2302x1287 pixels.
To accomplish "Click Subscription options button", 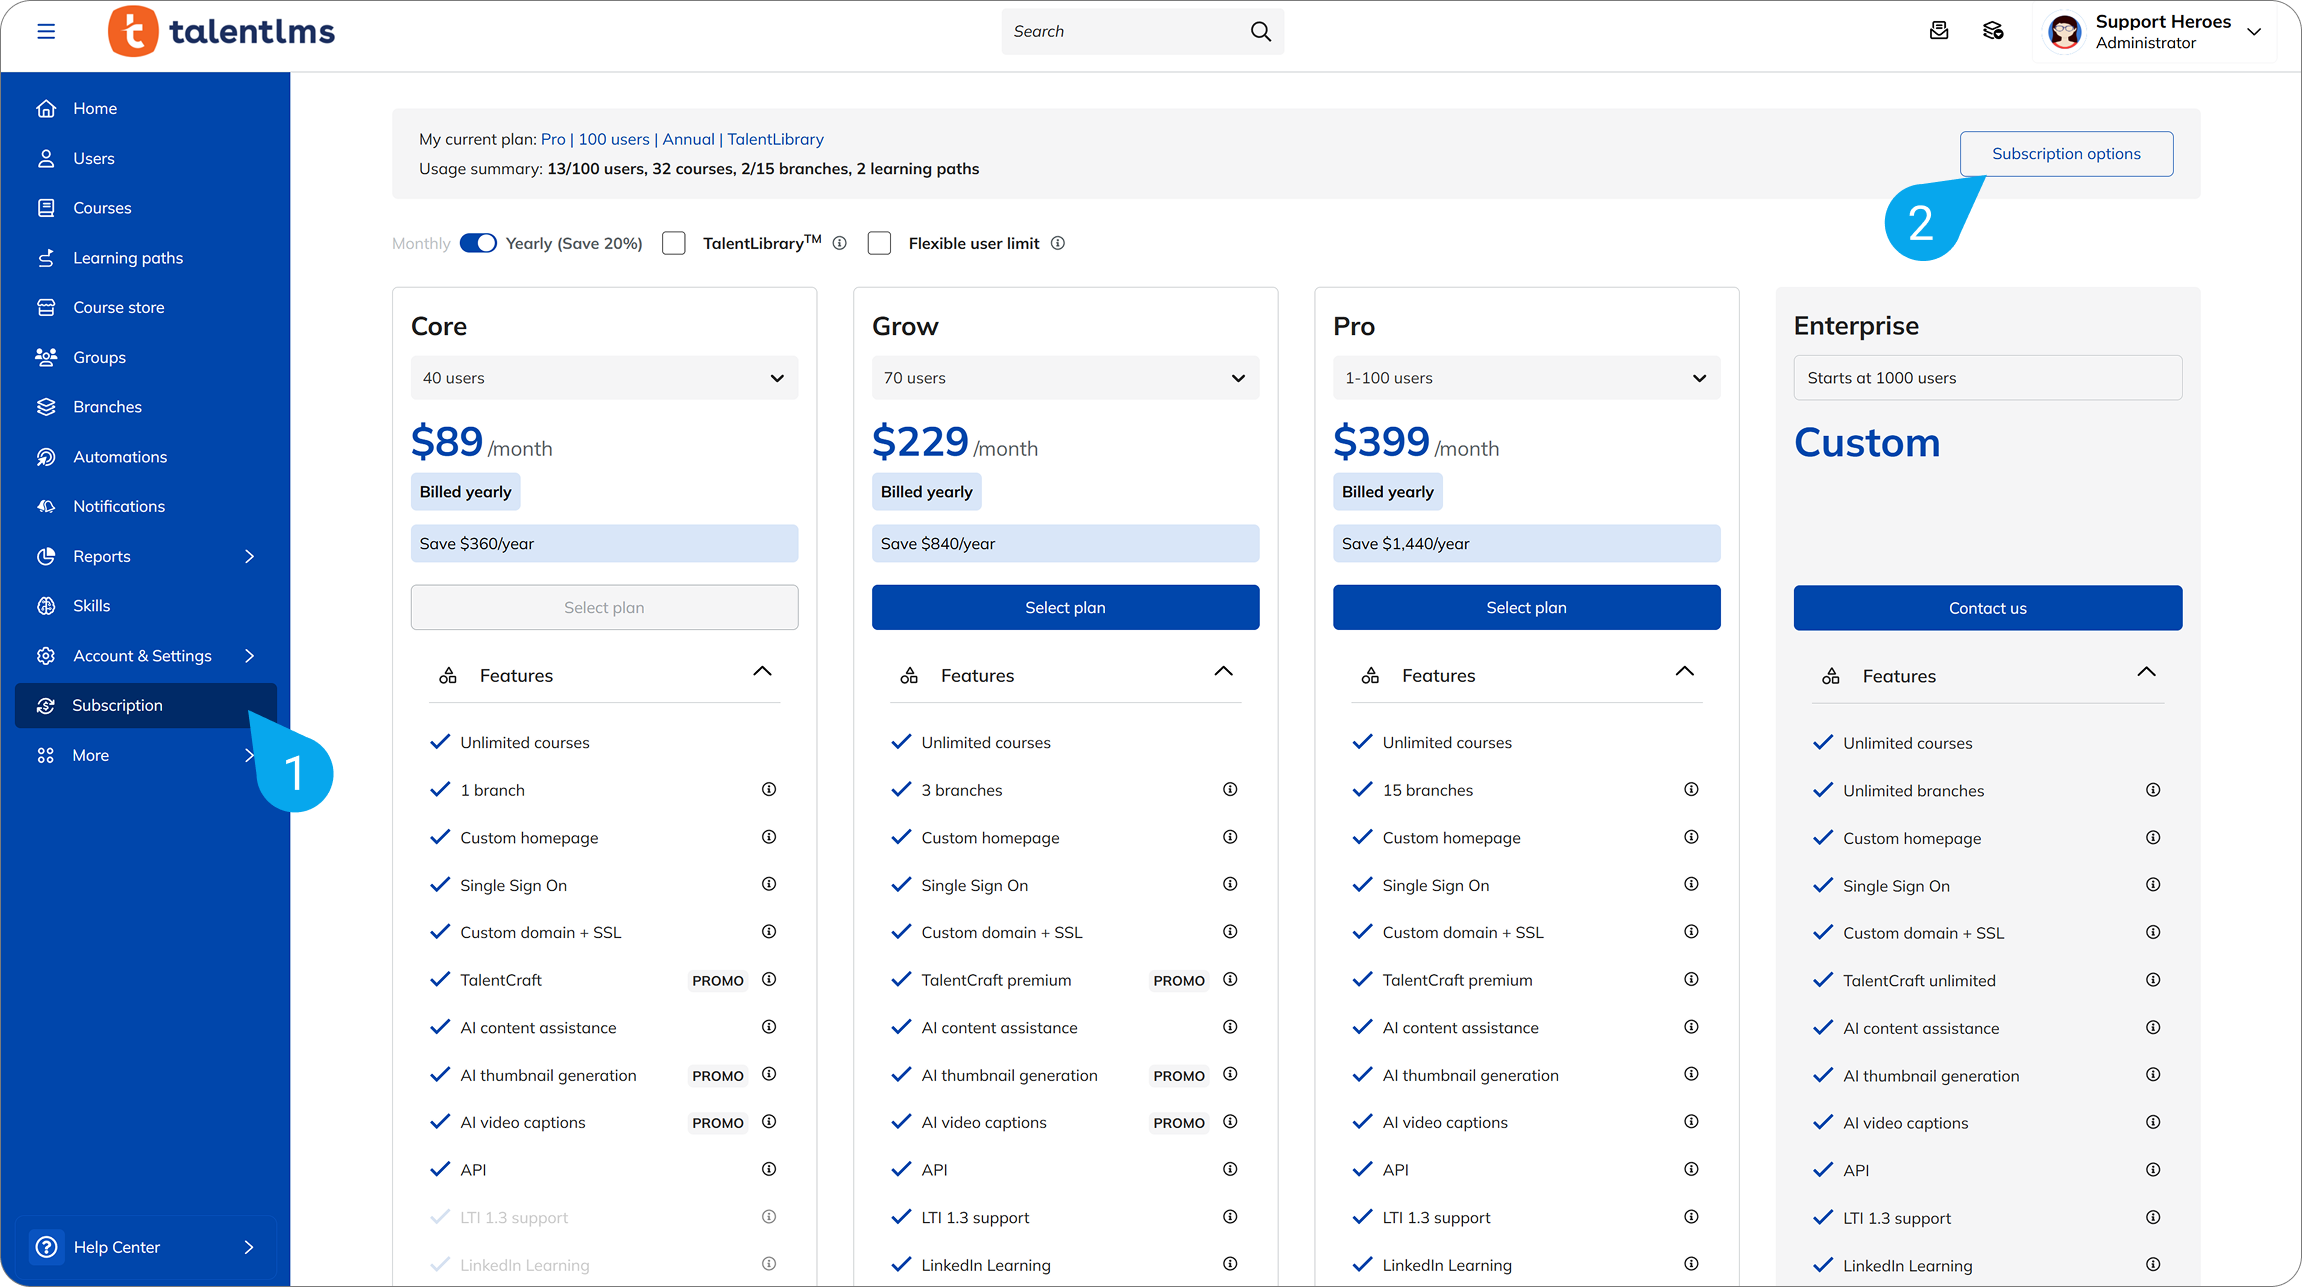I will pyautogui.click(x=2066, y=154).
